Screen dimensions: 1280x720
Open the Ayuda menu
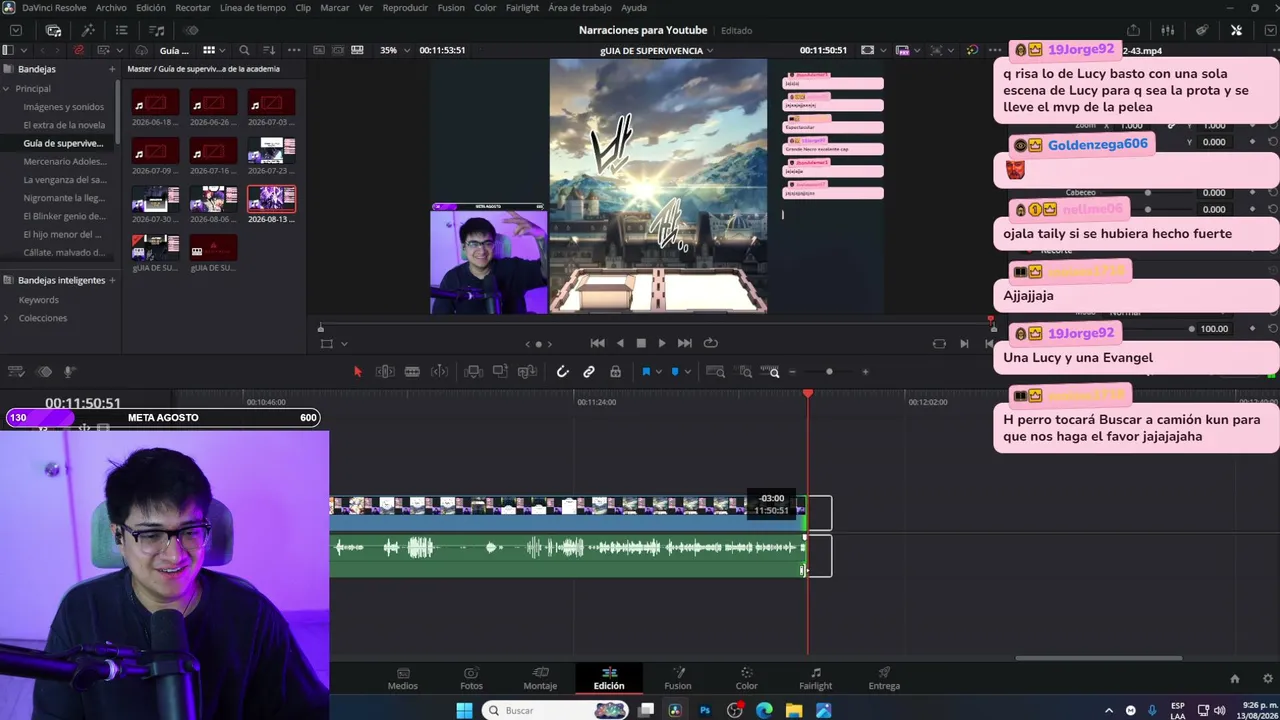[x=634, y=8]
